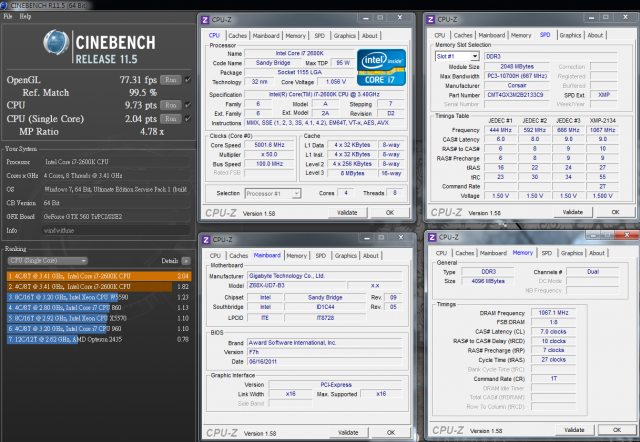Click the XMP-2134 frequency 1067 MHz cell
Screen dimensions: 640x442
click(x=602, y=130)
